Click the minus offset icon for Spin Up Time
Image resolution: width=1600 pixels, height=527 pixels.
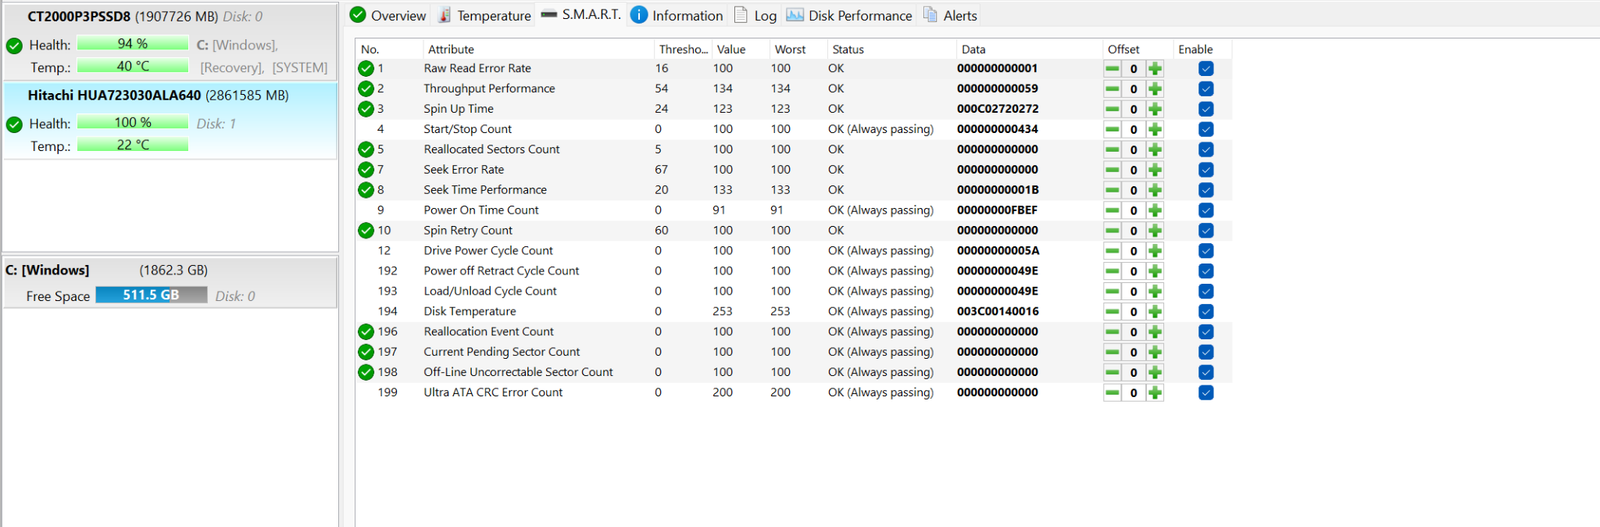click(x=1112, y=109)
